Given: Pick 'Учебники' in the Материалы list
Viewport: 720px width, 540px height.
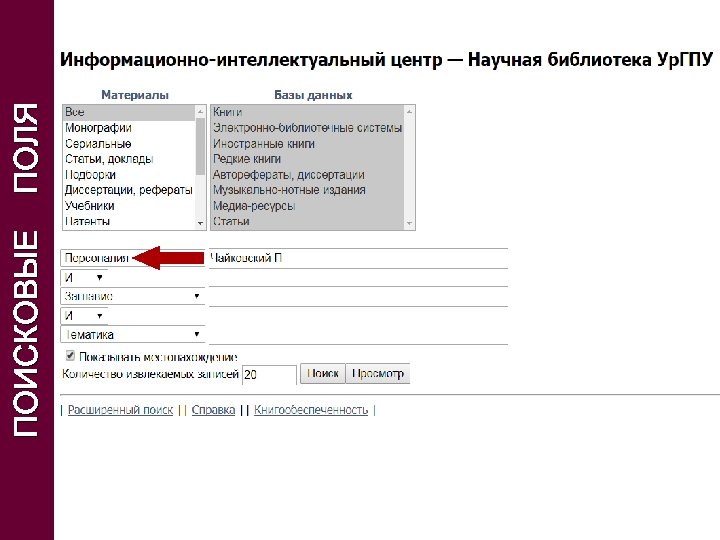Looking at the screenshot, I should (x=129, y=206).
